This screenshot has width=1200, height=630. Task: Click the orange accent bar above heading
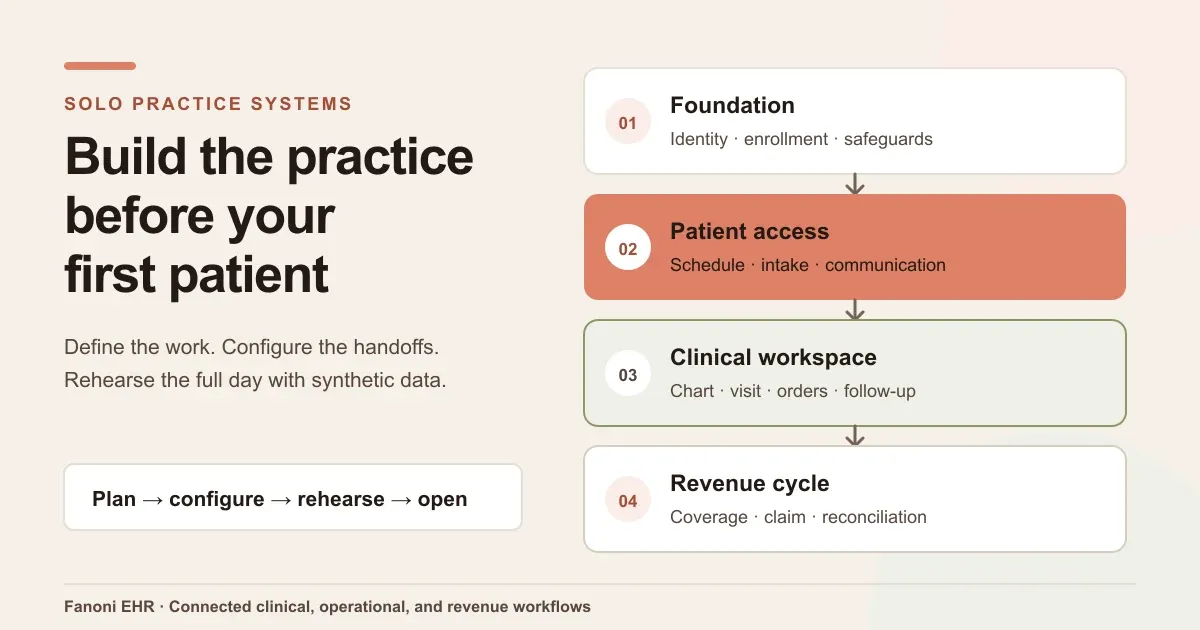pyautogui.click(x=100, y=66)
